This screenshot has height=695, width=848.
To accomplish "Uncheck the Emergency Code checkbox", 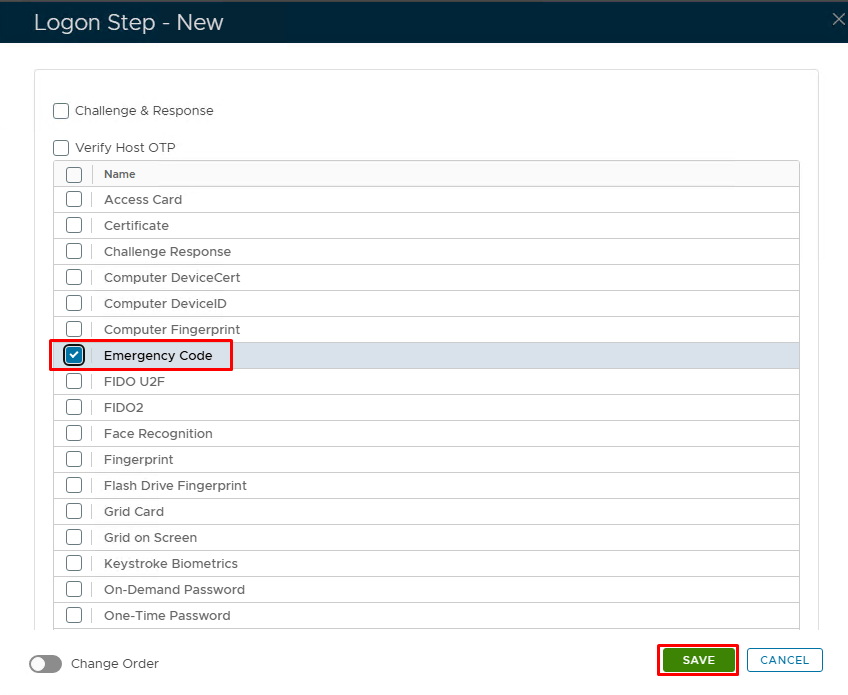I will click(74, 355).
